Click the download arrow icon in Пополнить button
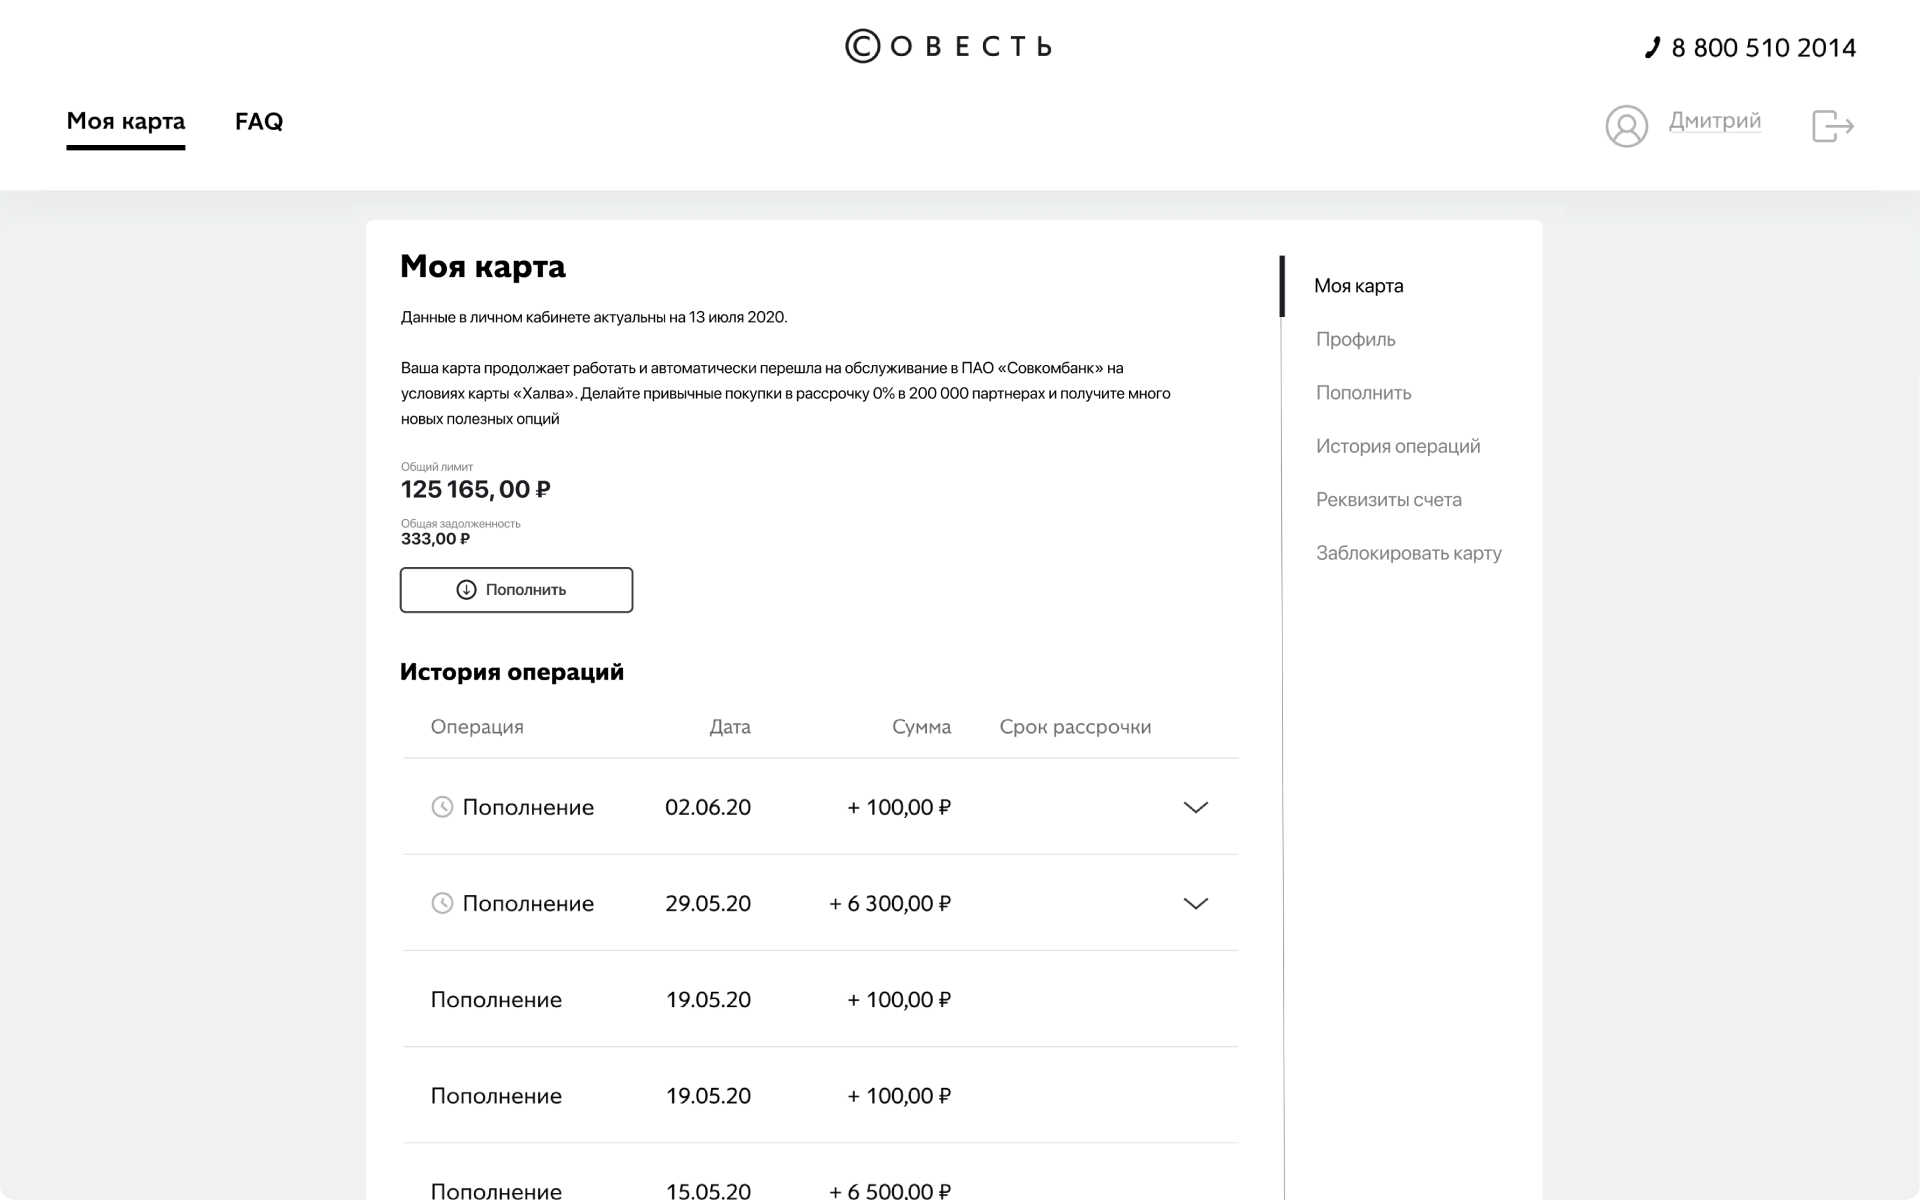Screen dimensions: 1920x1200 click(x=466, y=590)
